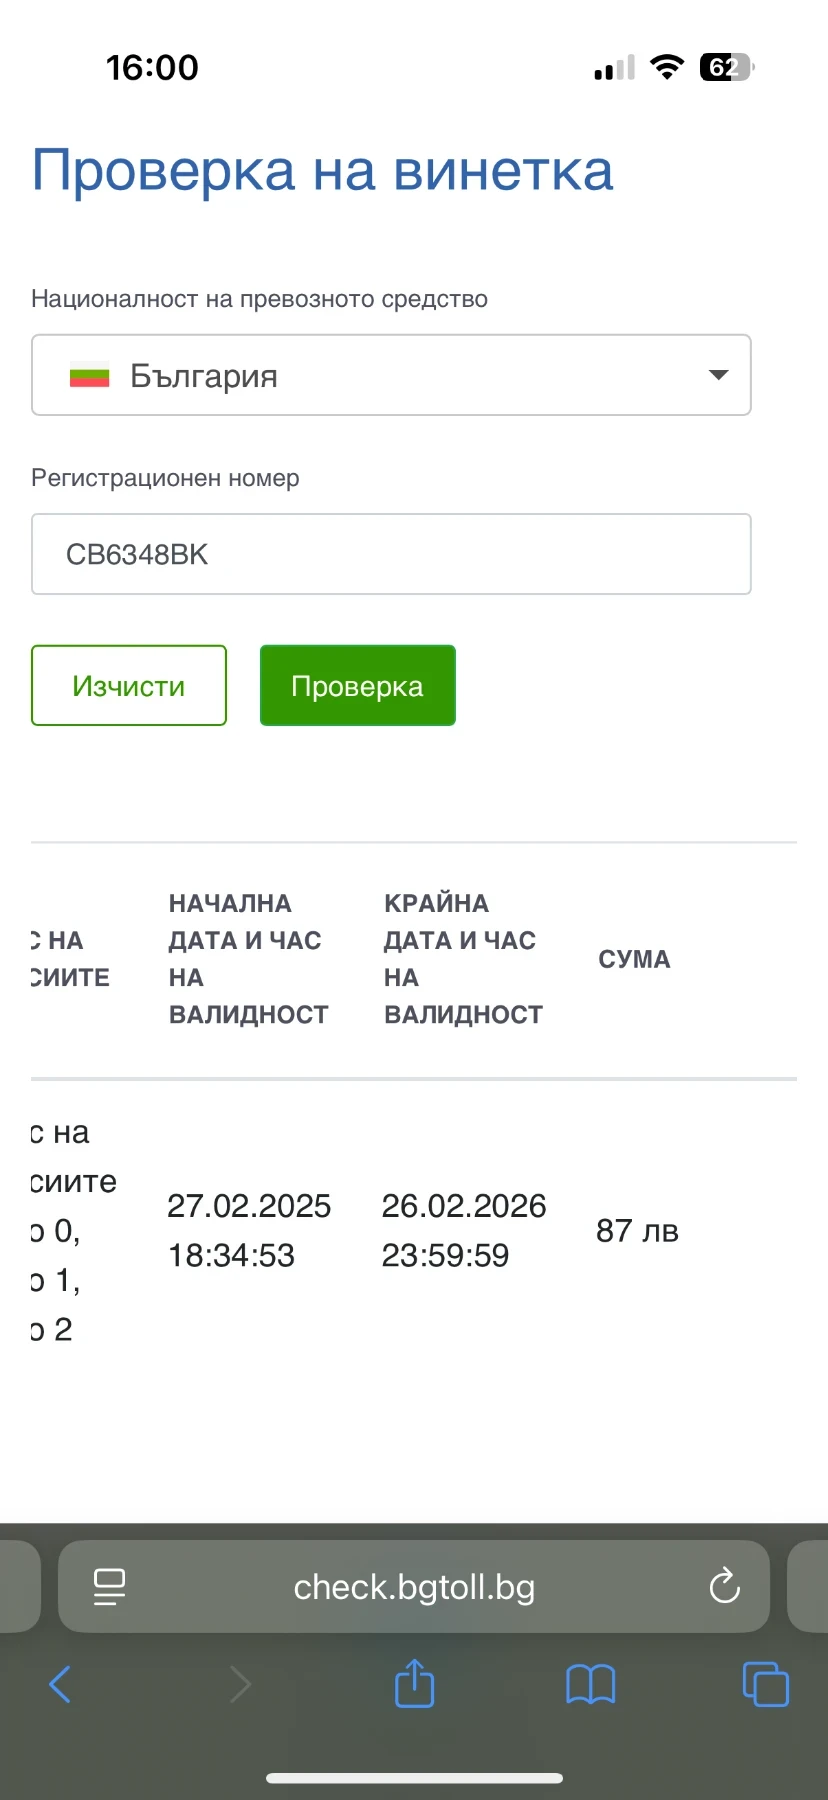Tap the Wi-Fi status icon
828x1800 pixels.
click(666, 67)
